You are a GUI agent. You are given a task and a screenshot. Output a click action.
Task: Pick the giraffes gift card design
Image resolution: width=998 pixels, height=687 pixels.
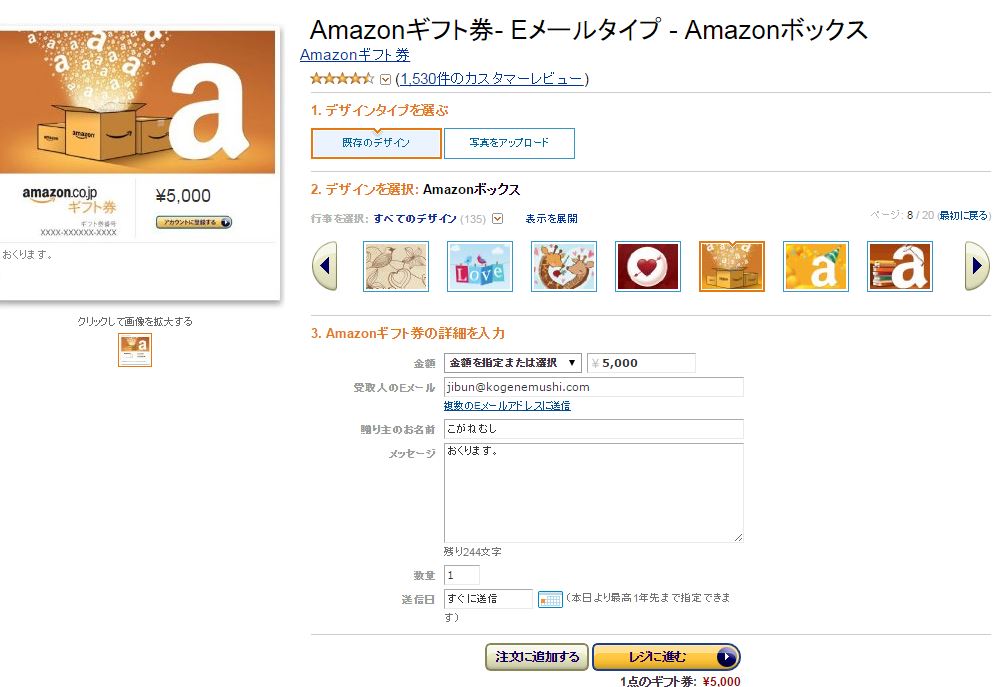click(x=564, y=266)
